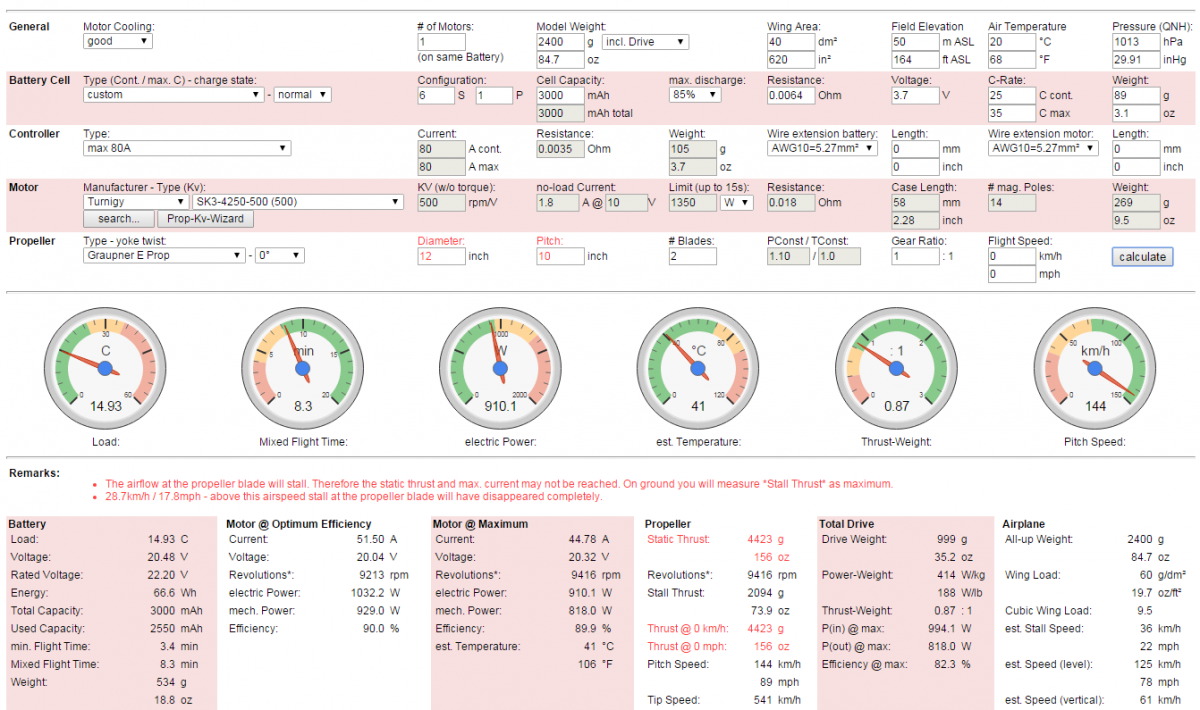Click the Thrust-Weight gauge
Viewport: 1200px width, 710px height.
click(x=895, y=369)
